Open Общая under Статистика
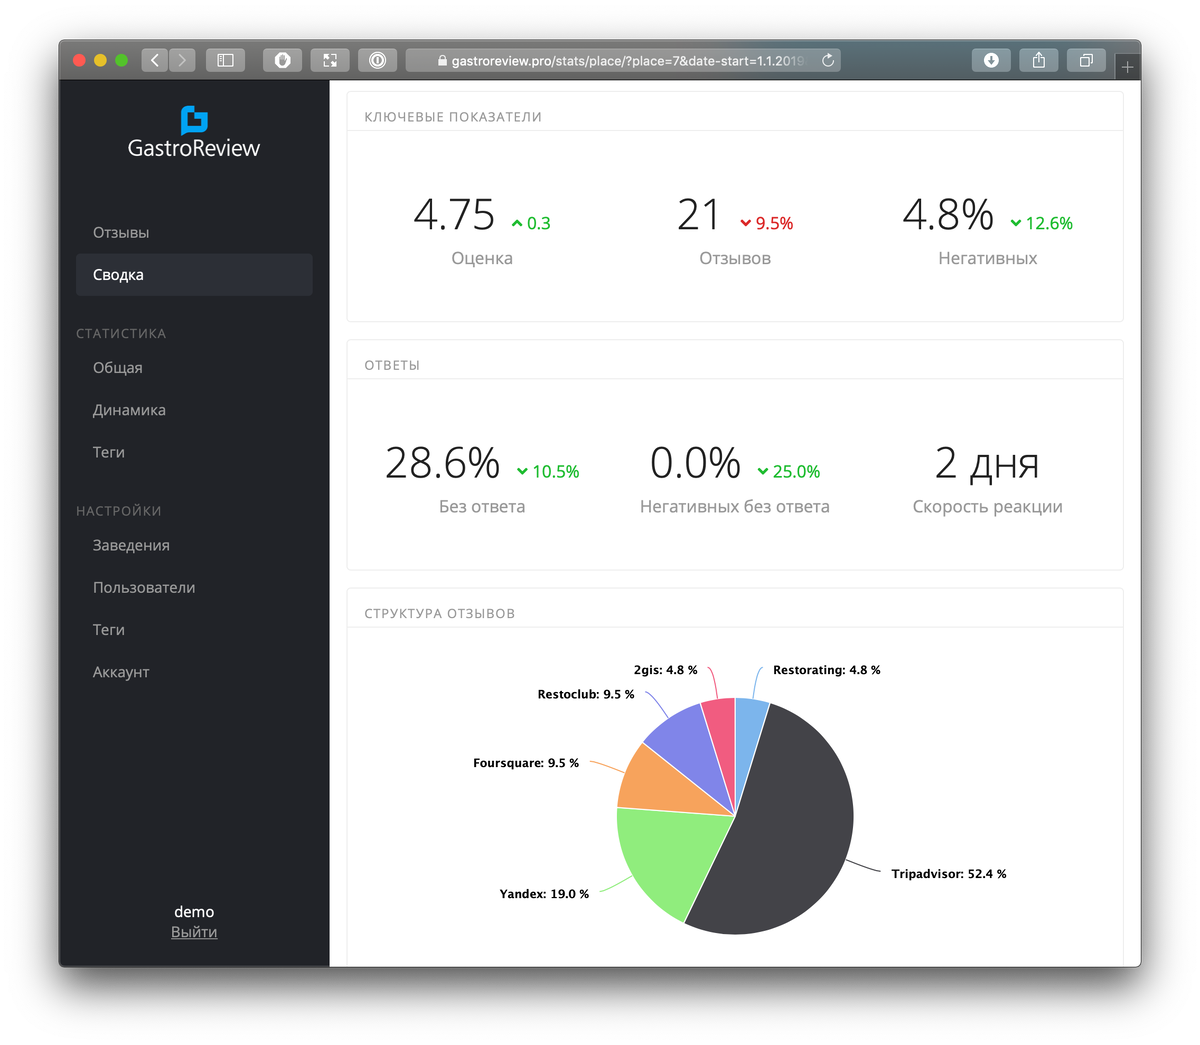Screen dimensions: 1200x1045 [x=118, y=367]
